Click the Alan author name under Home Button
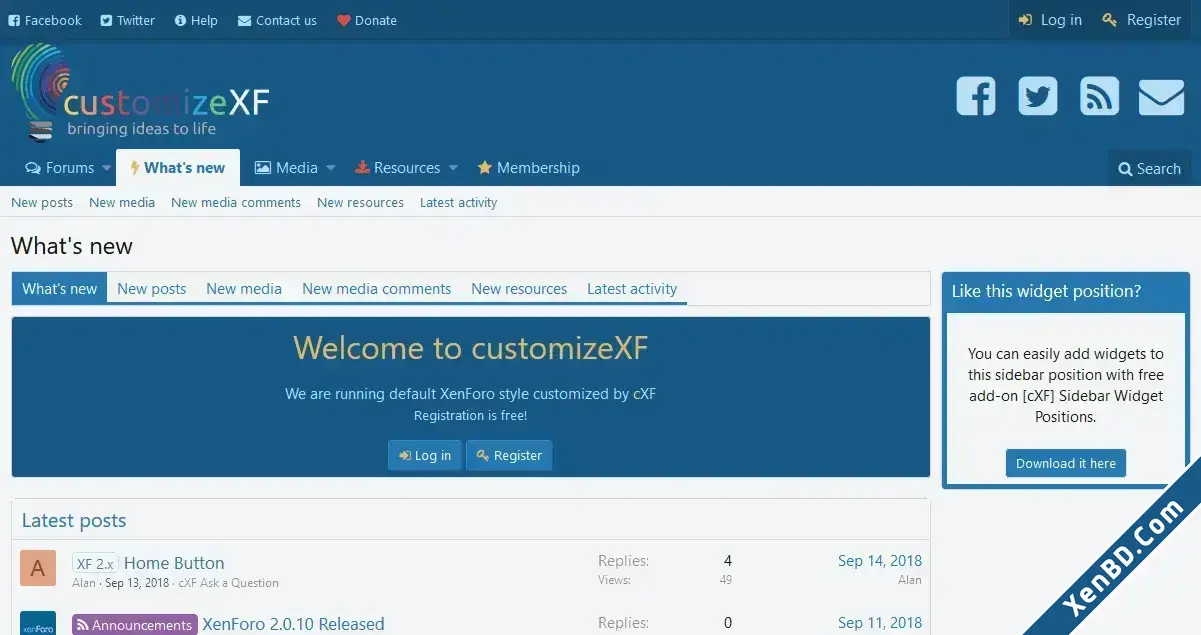 pyautogui.click(x=84, y=583)
